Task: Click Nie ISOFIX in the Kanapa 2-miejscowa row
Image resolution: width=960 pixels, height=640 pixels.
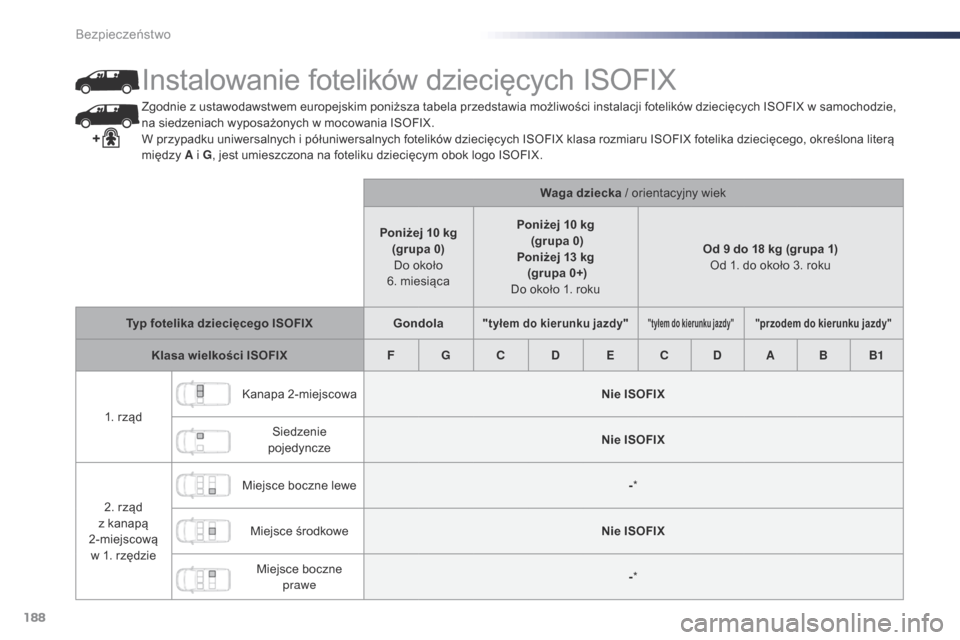Action: 633,394
